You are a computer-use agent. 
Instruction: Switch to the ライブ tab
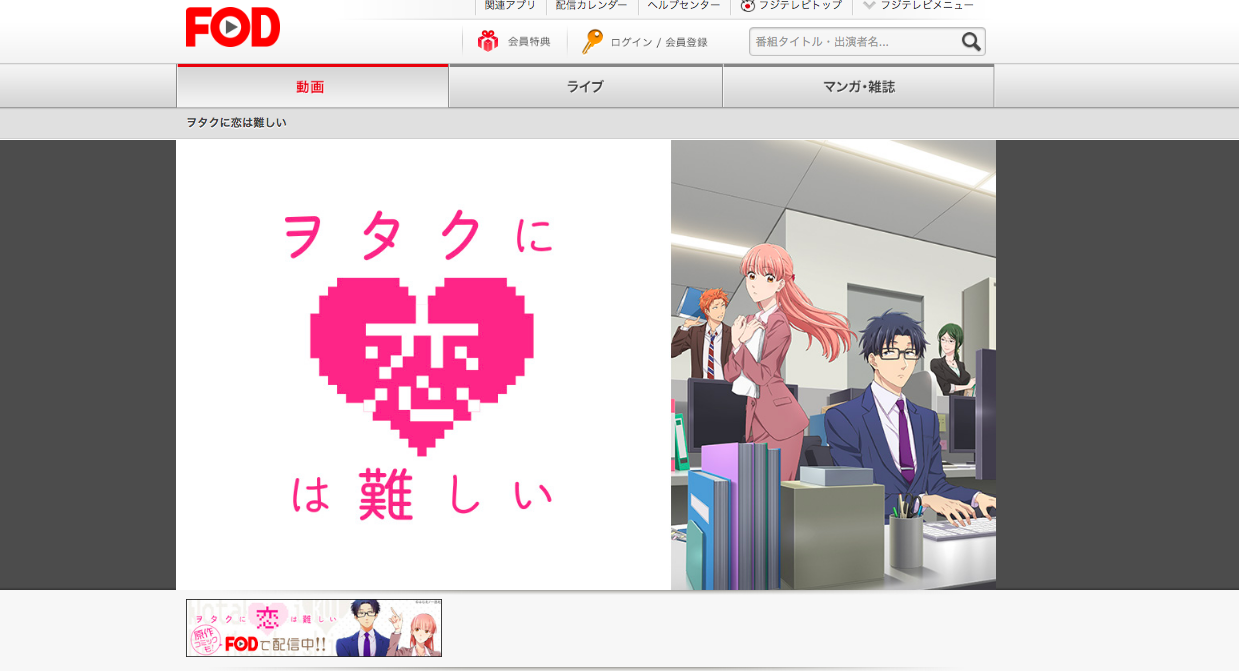tap(585, 86)
